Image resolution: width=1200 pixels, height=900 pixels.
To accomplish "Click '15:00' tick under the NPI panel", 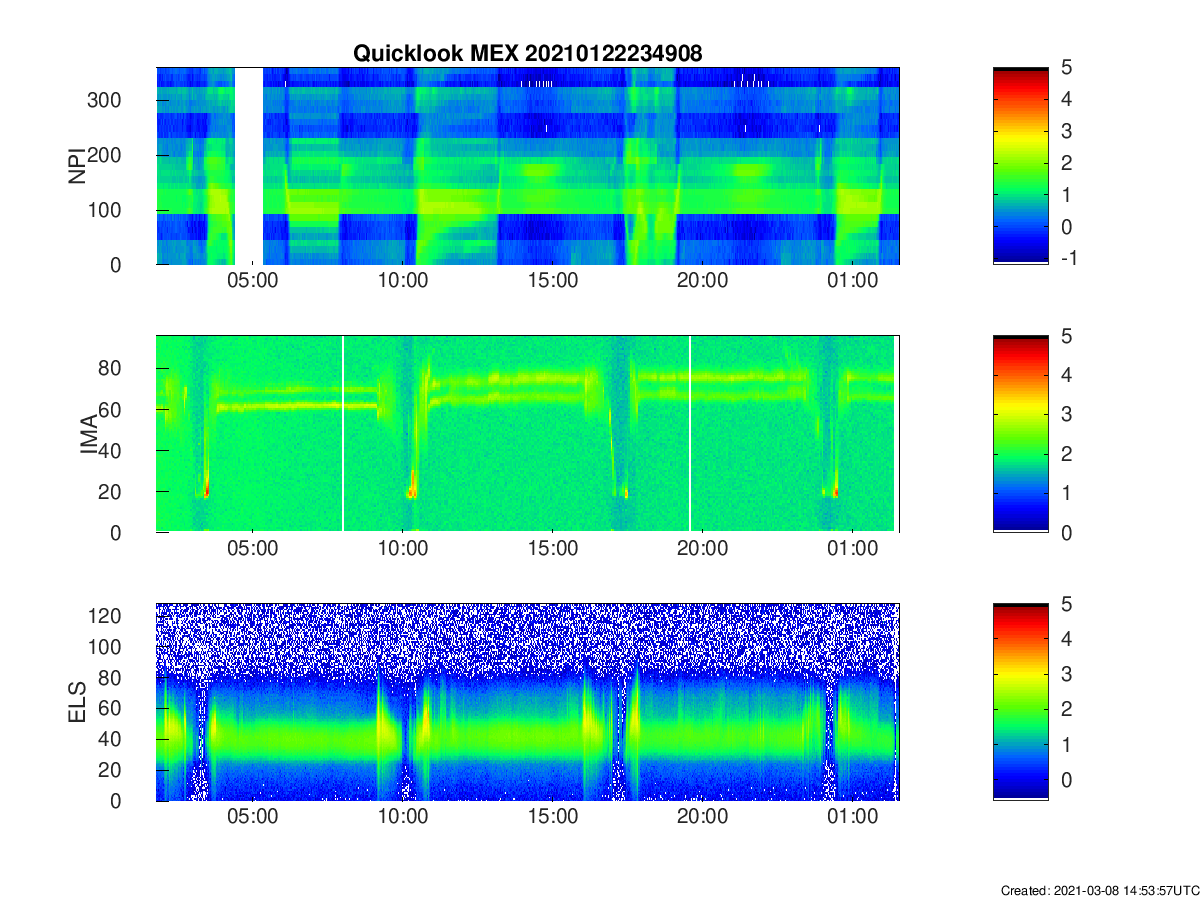I will click(552, 282).
